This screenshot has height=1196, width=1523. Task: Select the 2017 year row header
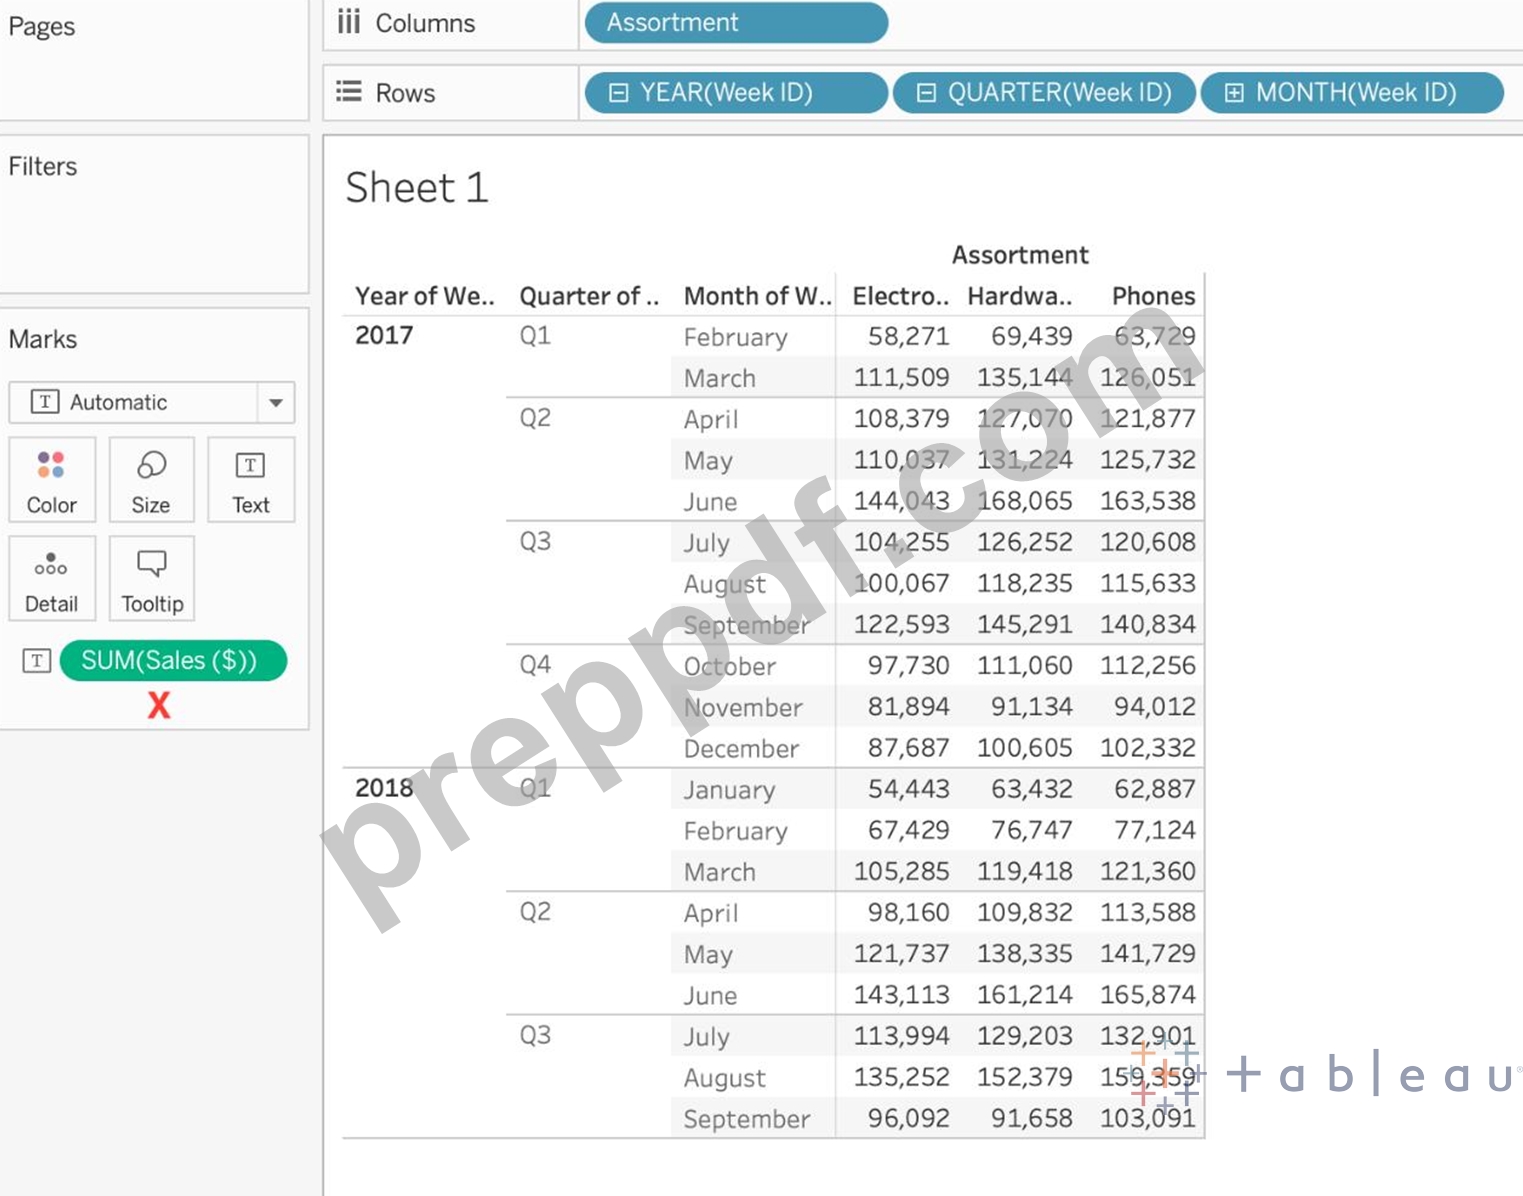(384, 335)
